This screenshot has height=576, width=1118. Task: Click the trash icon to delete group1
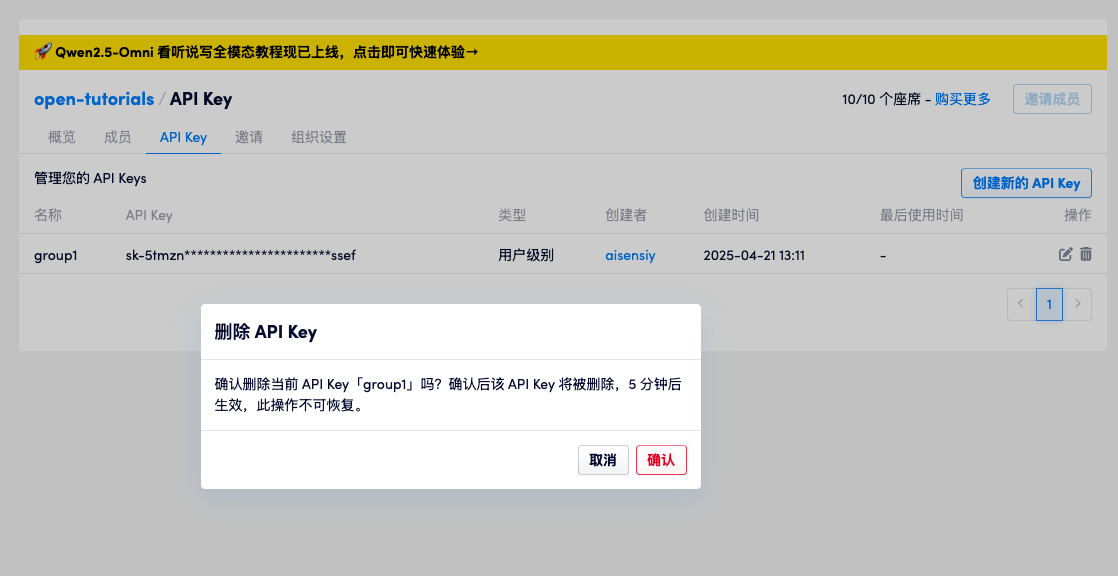(1086, 255)
